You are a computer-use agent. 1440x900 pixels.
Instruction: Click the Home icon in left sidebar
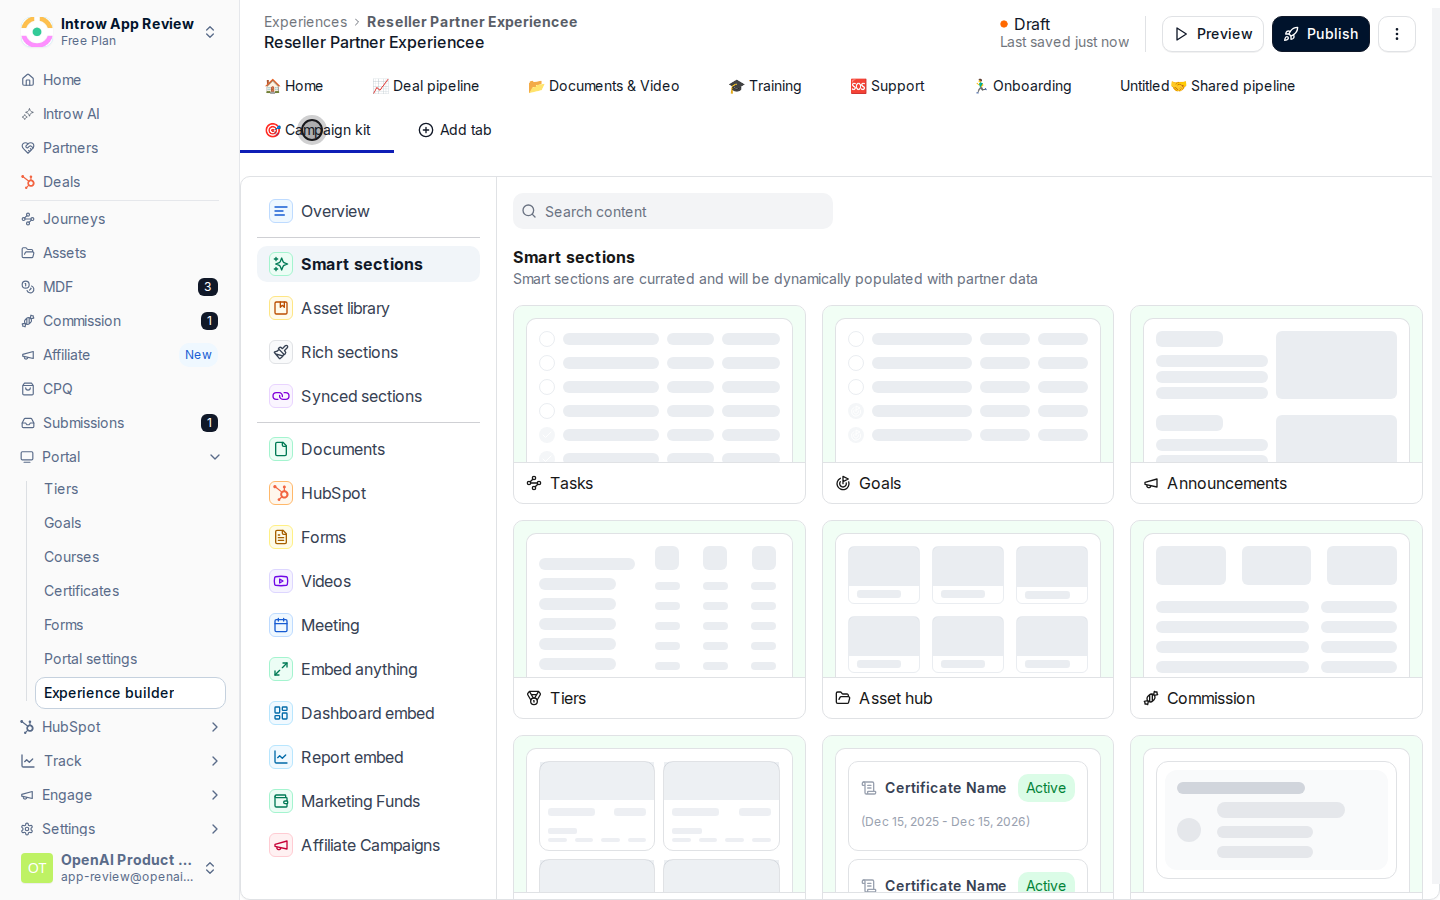tap(28, 80)
